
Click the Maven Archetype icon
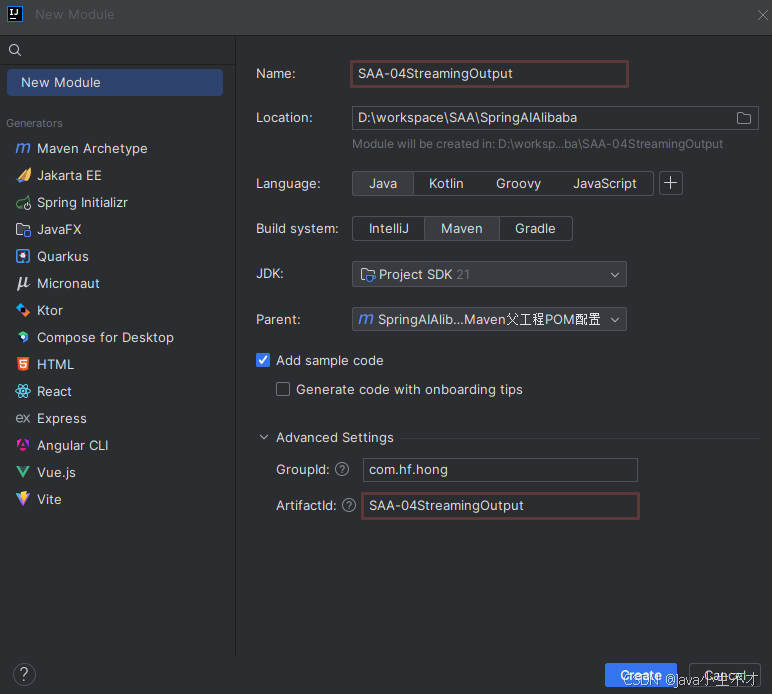23,148
